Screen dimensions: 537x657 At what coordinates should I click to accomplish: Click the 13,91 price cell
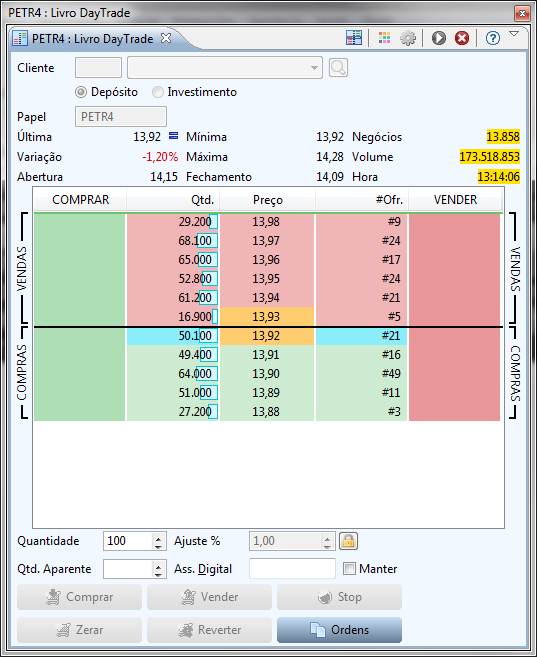coord(267,355)
